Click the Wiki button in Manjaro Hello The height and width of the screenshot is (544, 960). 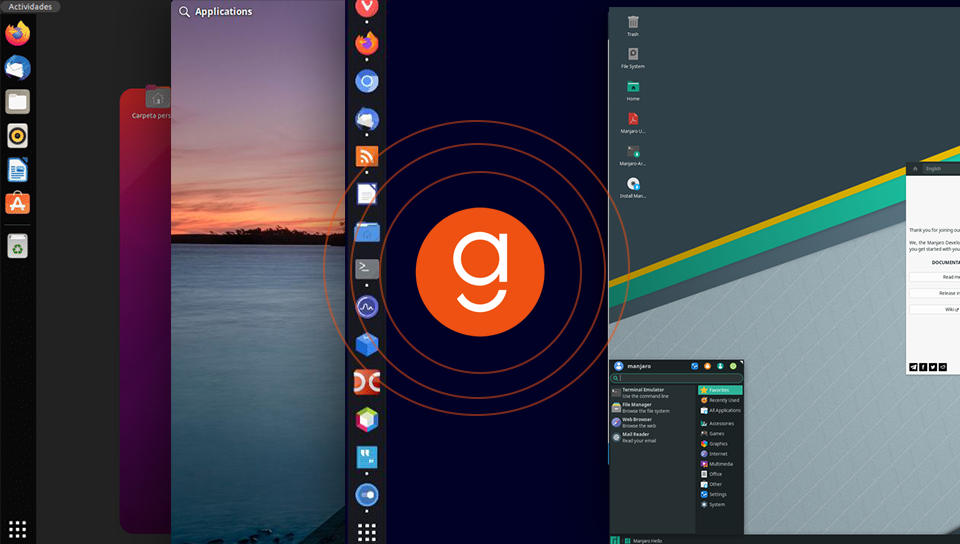[935, 310]
